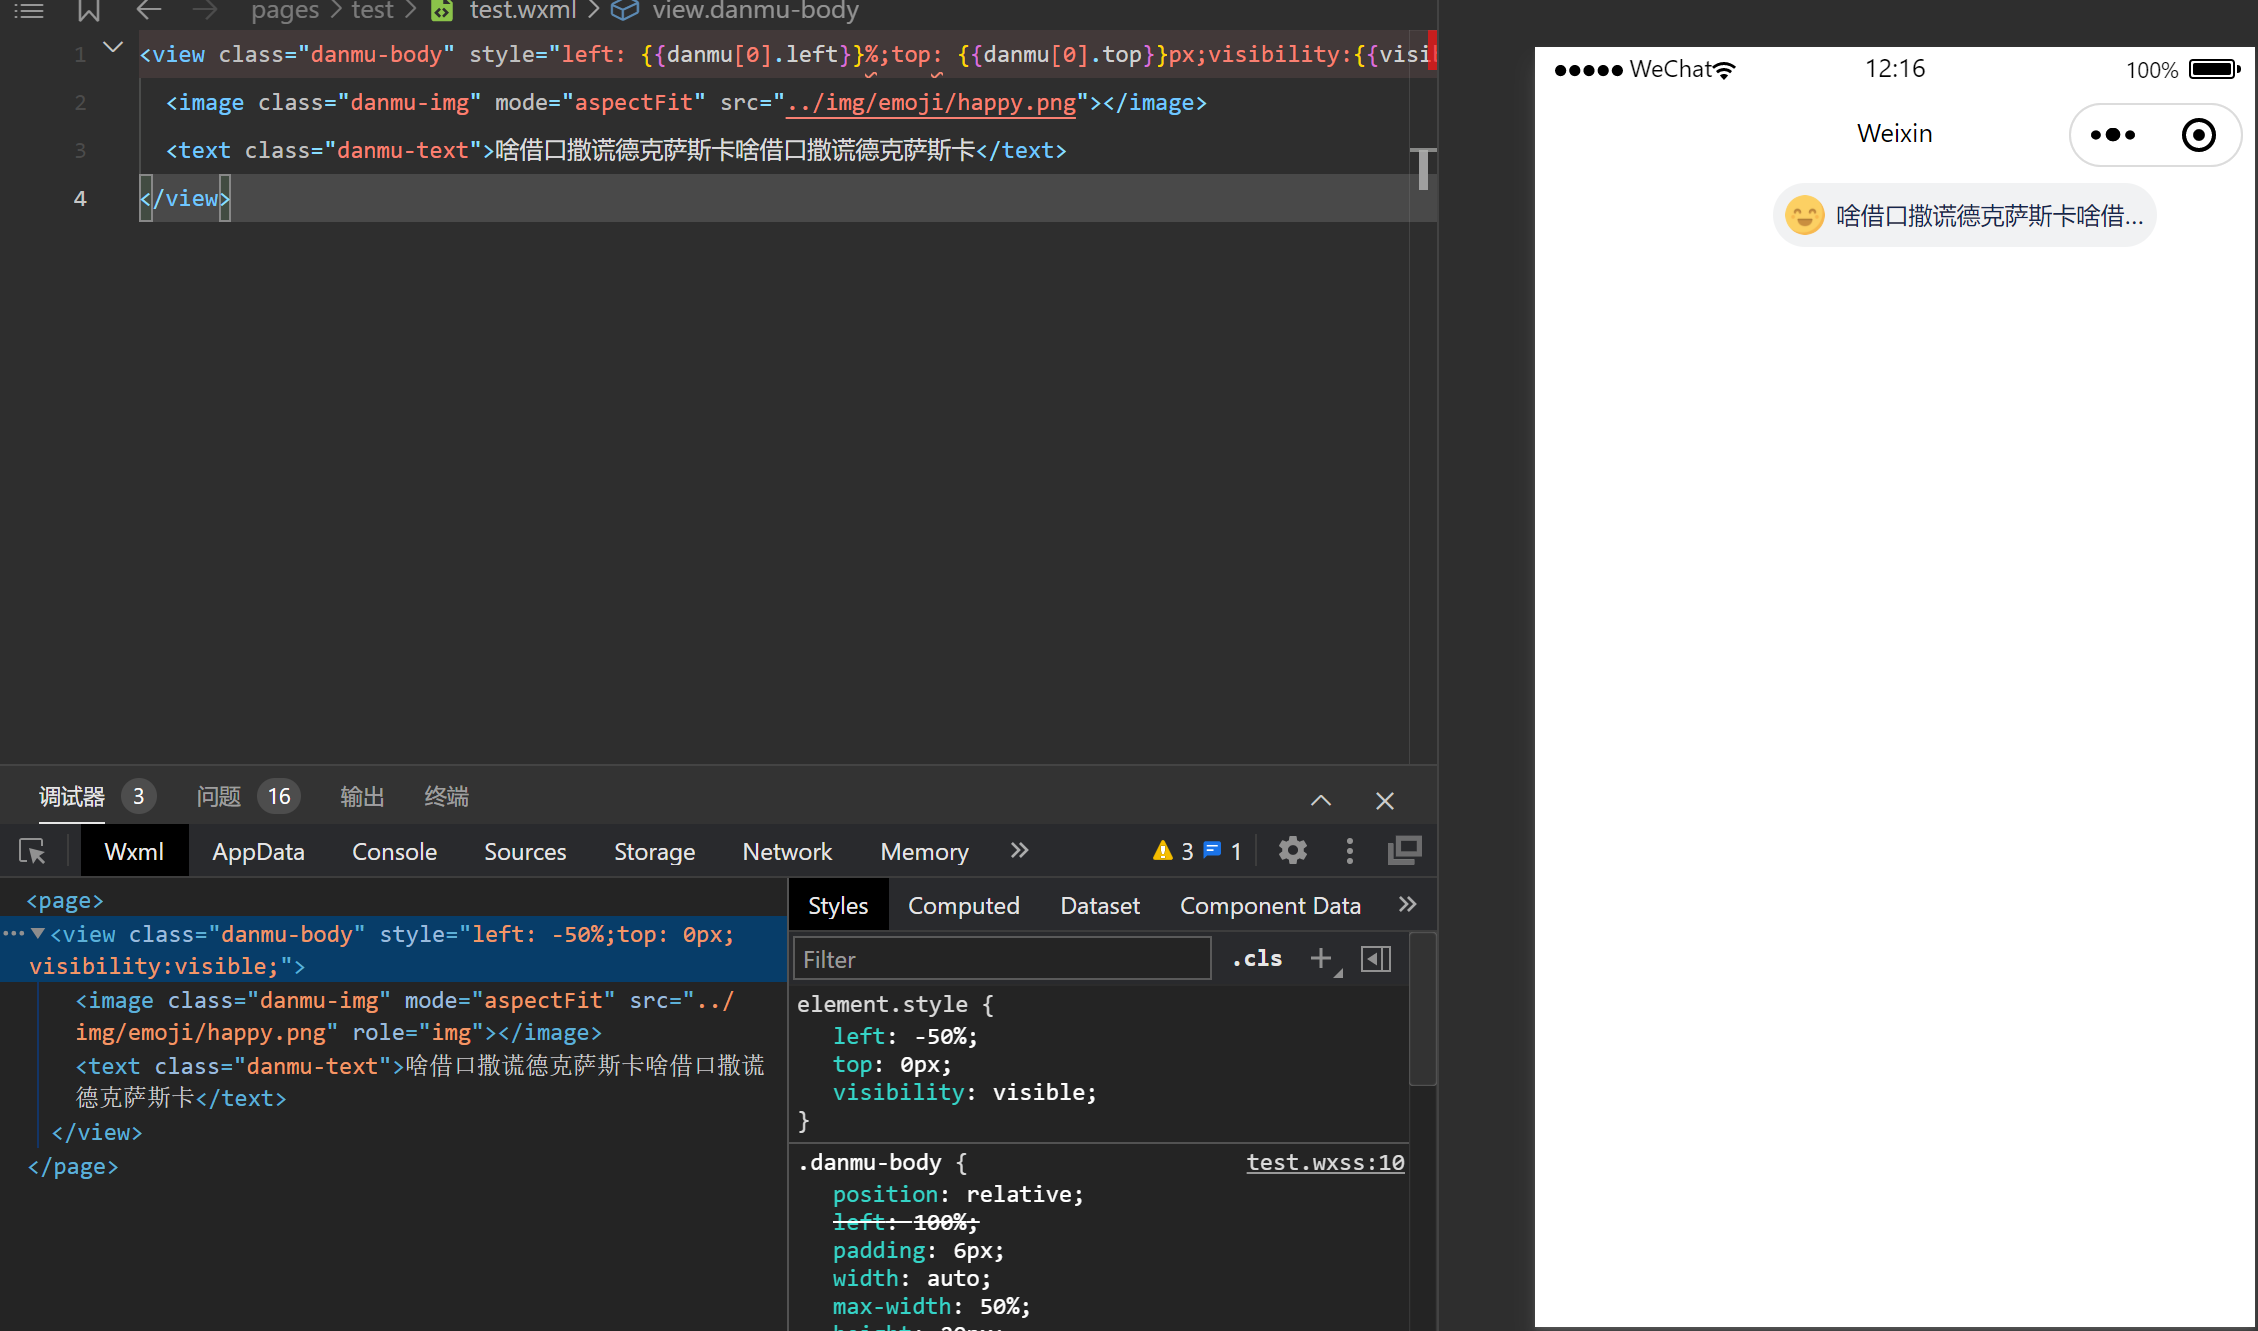Screen dimensions: 2258x1331
Task: Click the warning count 3 indicator
Action: (x=1172, y=851)
